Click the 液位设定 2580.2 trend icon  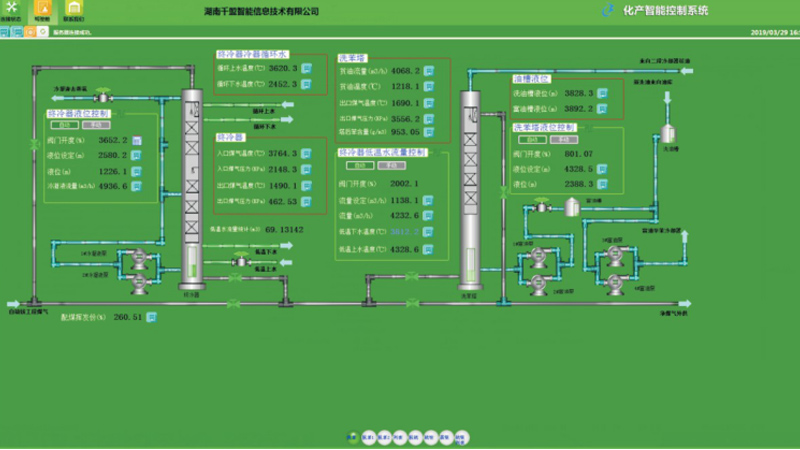pos(136,156)
